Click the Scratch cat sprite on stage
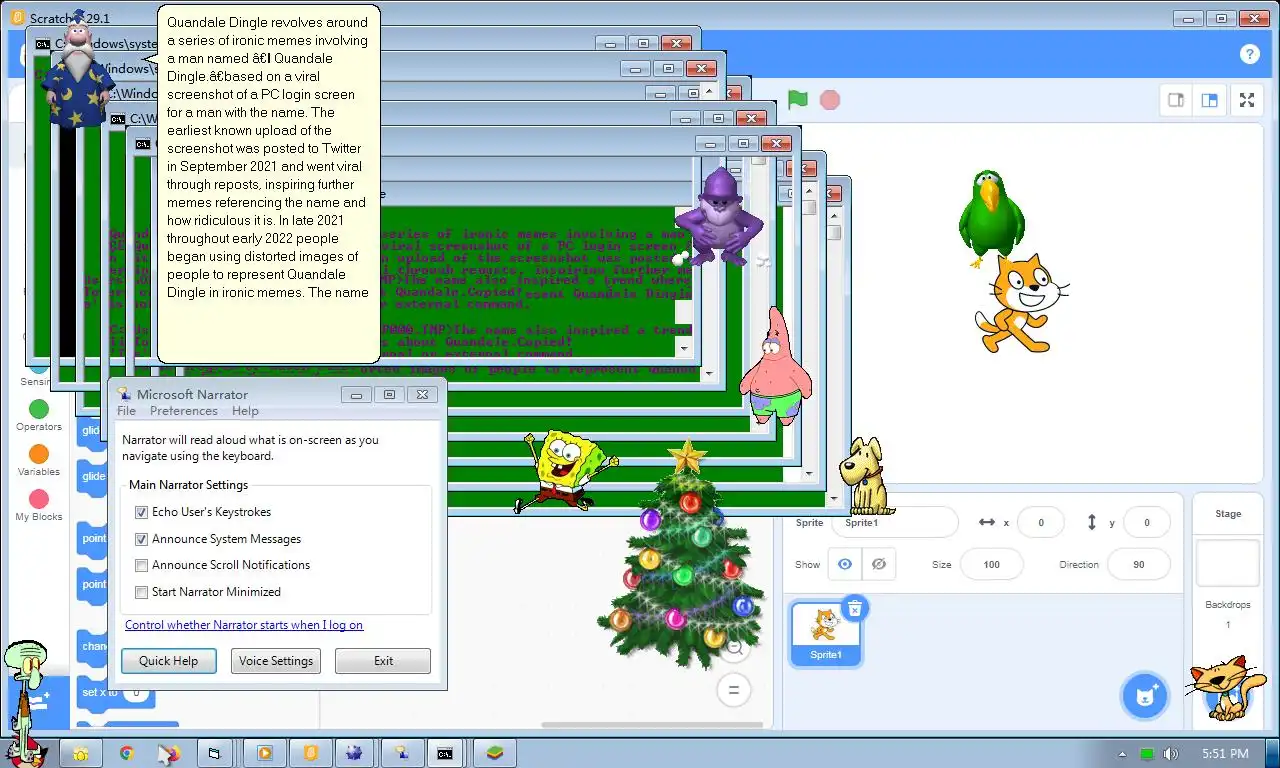 (1020, 303)
